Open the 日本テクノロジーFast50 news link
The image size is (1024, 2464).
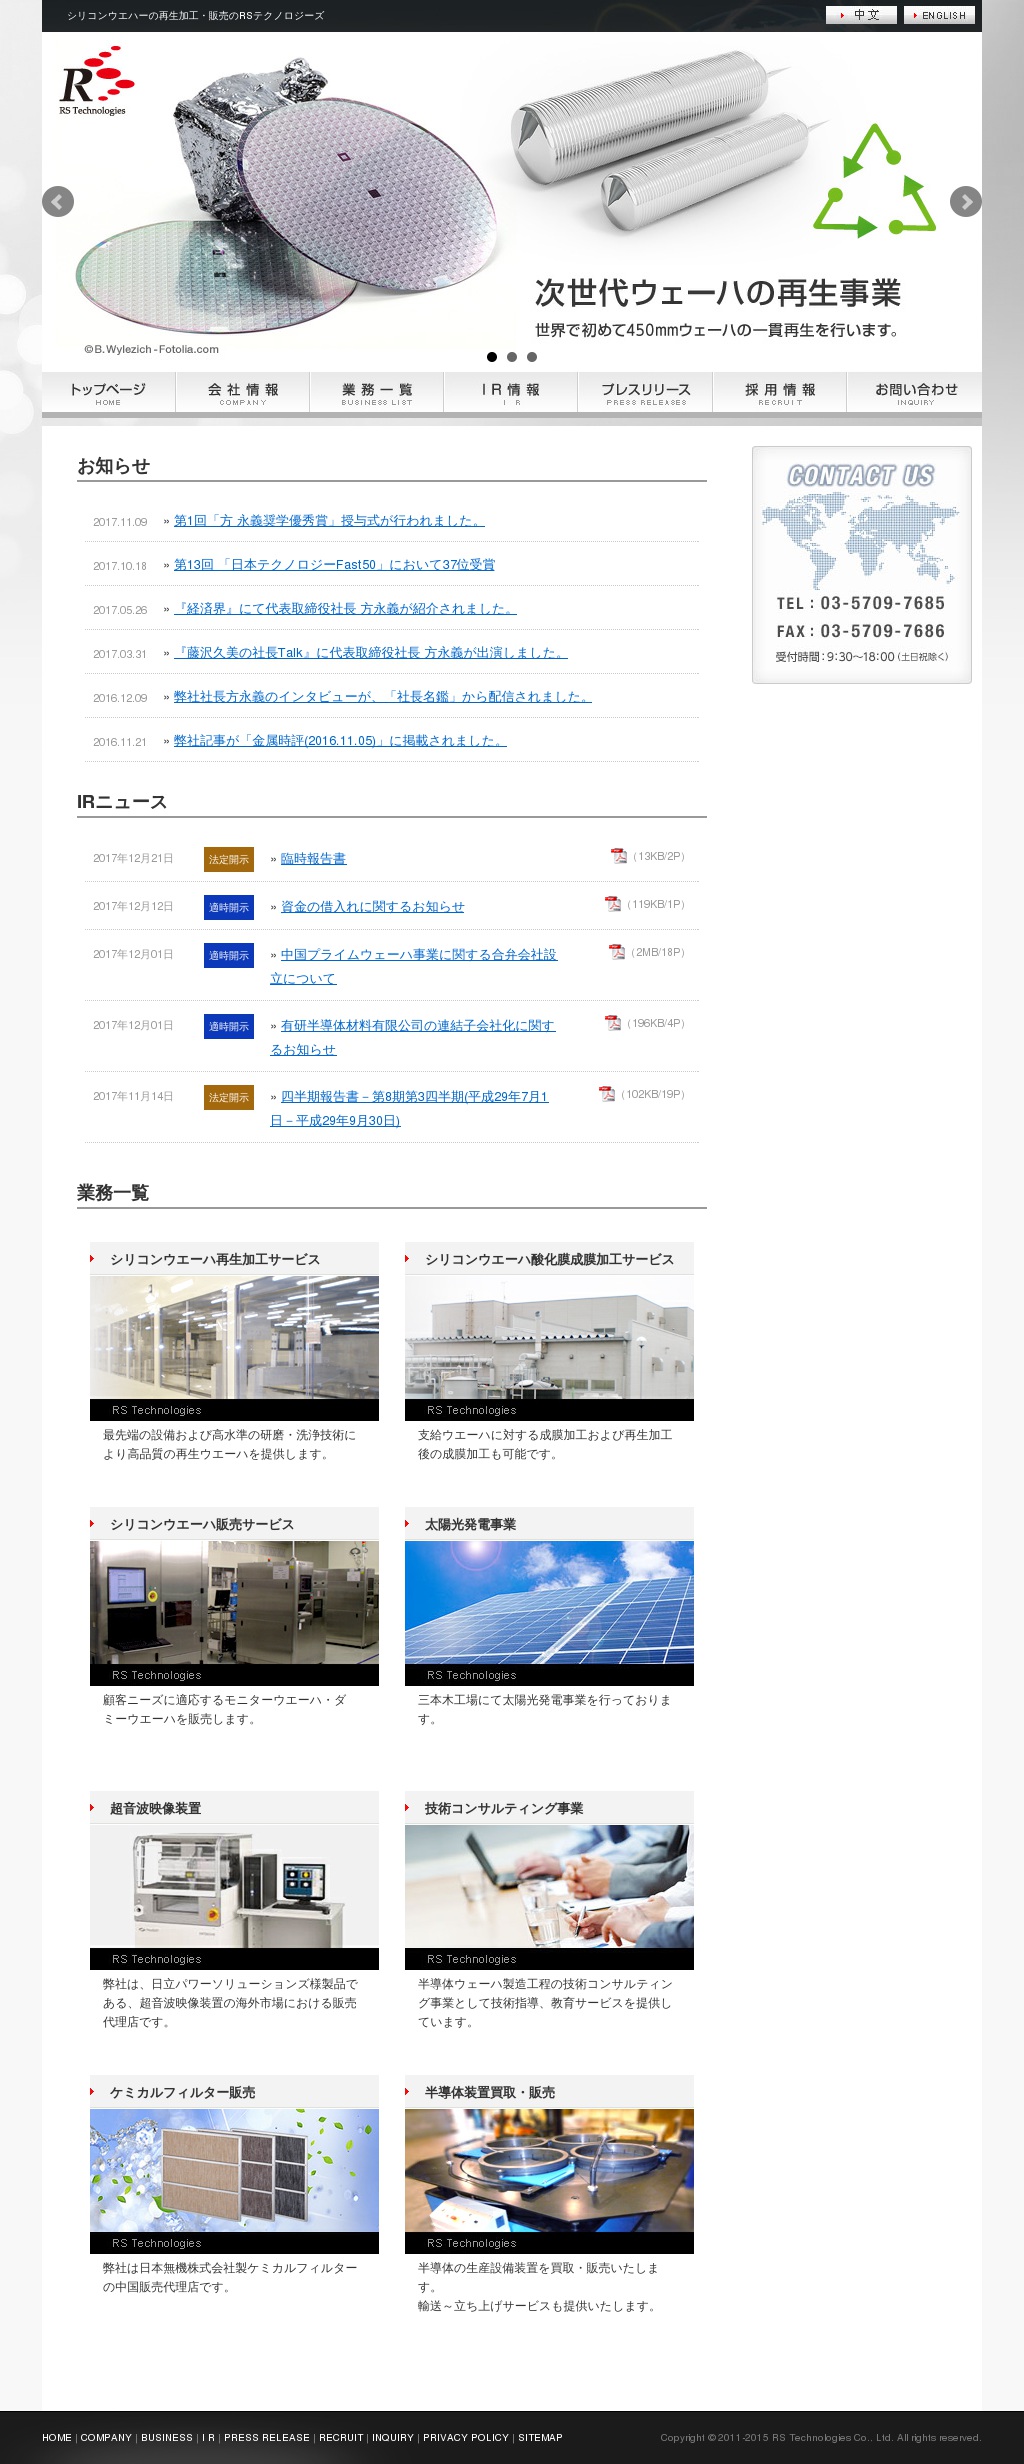[x=334, y=565]
